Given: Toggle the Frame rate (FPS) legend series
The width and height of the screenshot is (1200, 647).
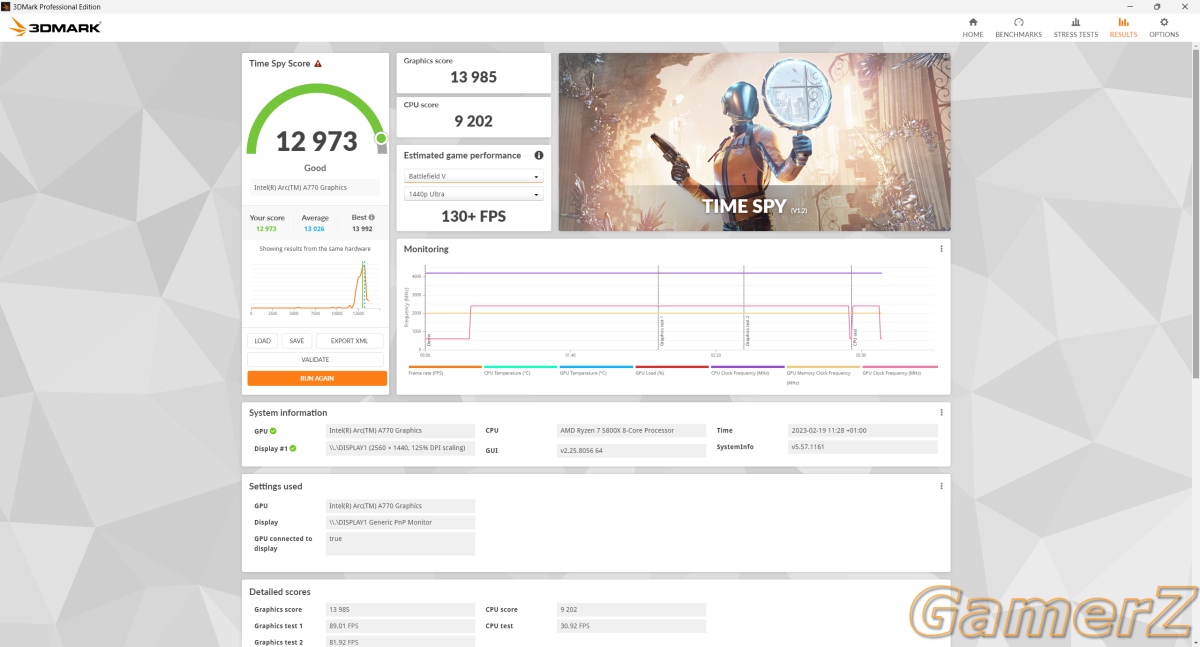Looking at the screenshot, I should [444, 371].
